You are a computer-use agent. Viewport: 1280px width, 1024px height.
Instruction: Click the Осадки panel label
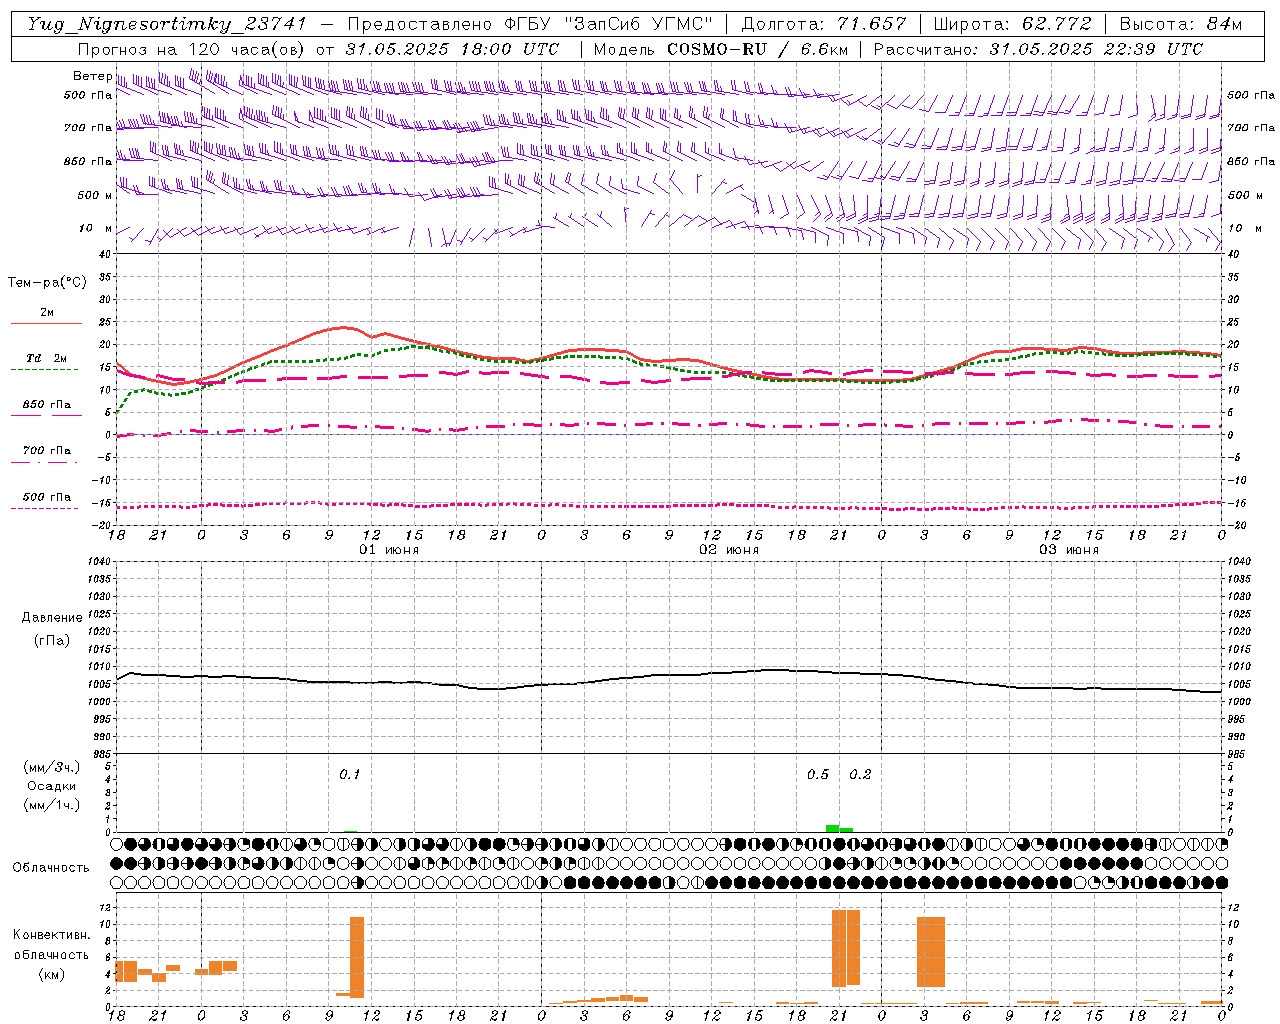pos(52,786)
